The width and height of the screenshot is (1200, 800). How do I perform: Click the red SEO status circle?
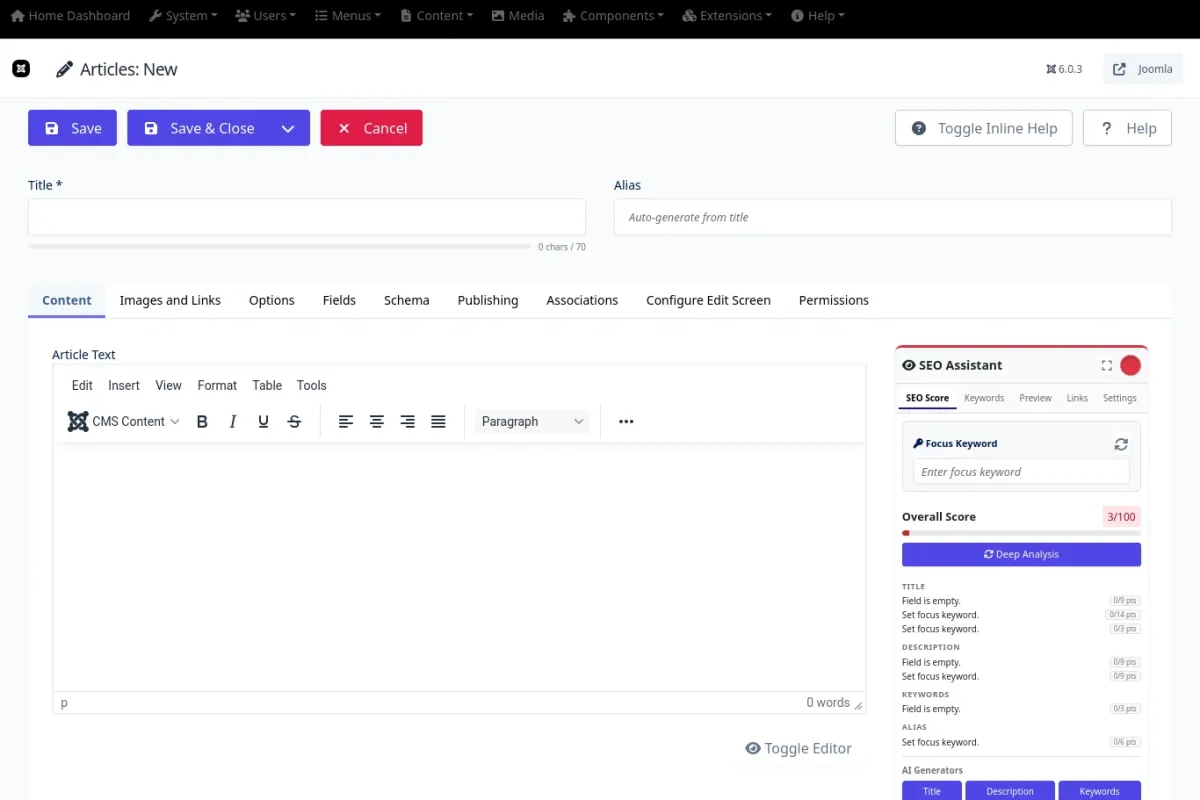1130,366
